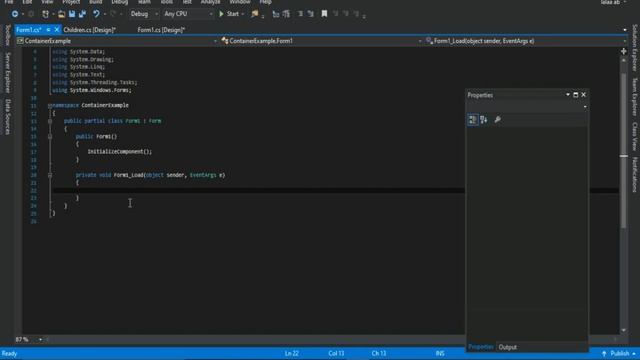Open the 87 % zoom level dropdown
The height and width of the screenshot is (360, 640).
tap(40, 340)
